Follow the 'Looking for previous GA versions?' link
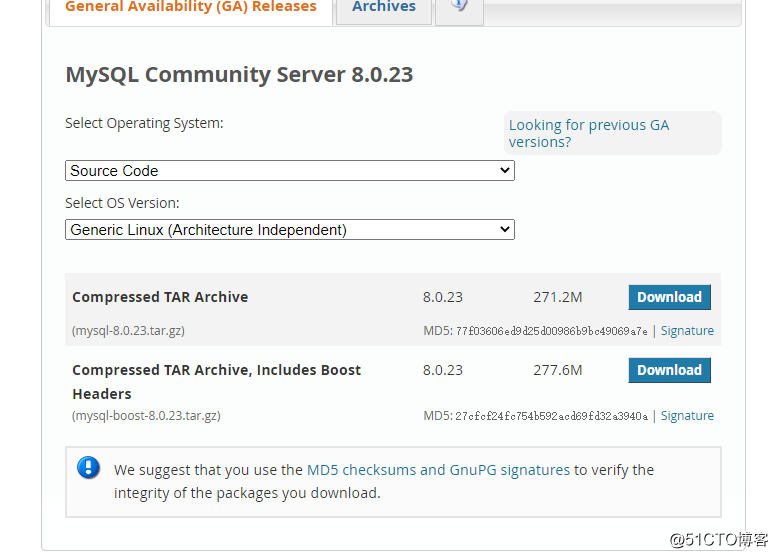 pyautogui.click(x=589, y=133)
